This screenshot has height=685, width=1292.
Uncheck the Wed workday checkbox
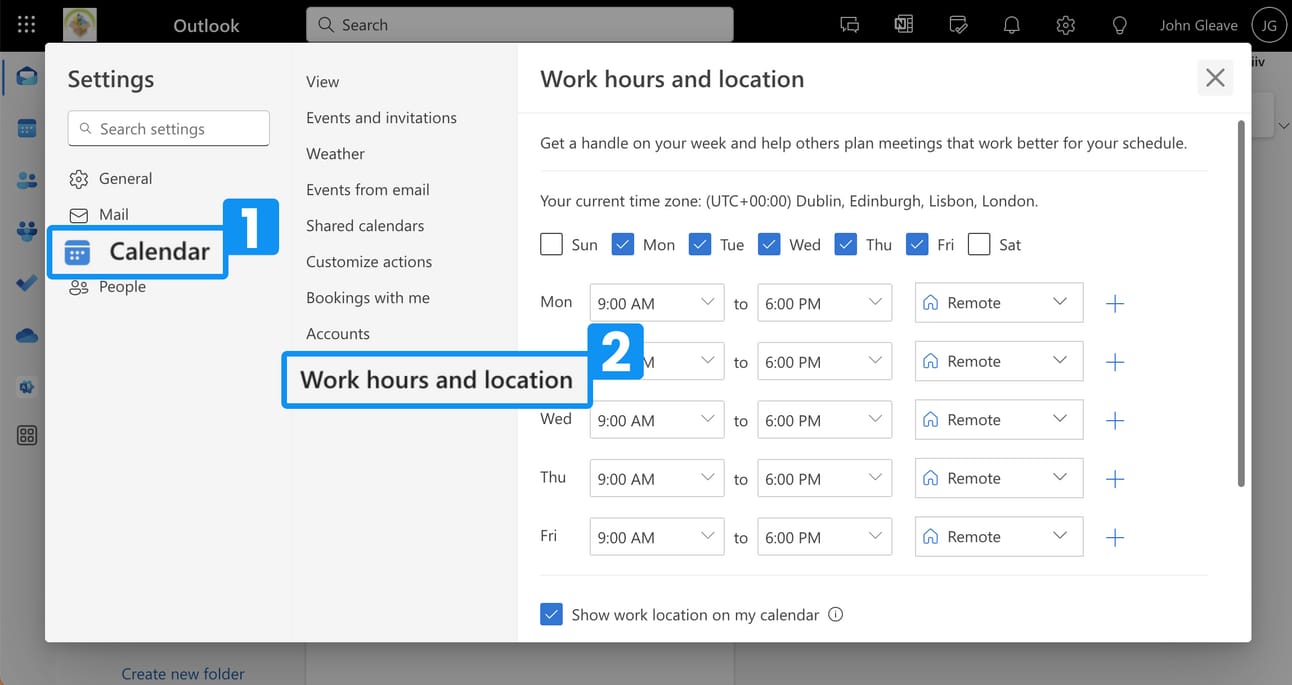point(769,244)
